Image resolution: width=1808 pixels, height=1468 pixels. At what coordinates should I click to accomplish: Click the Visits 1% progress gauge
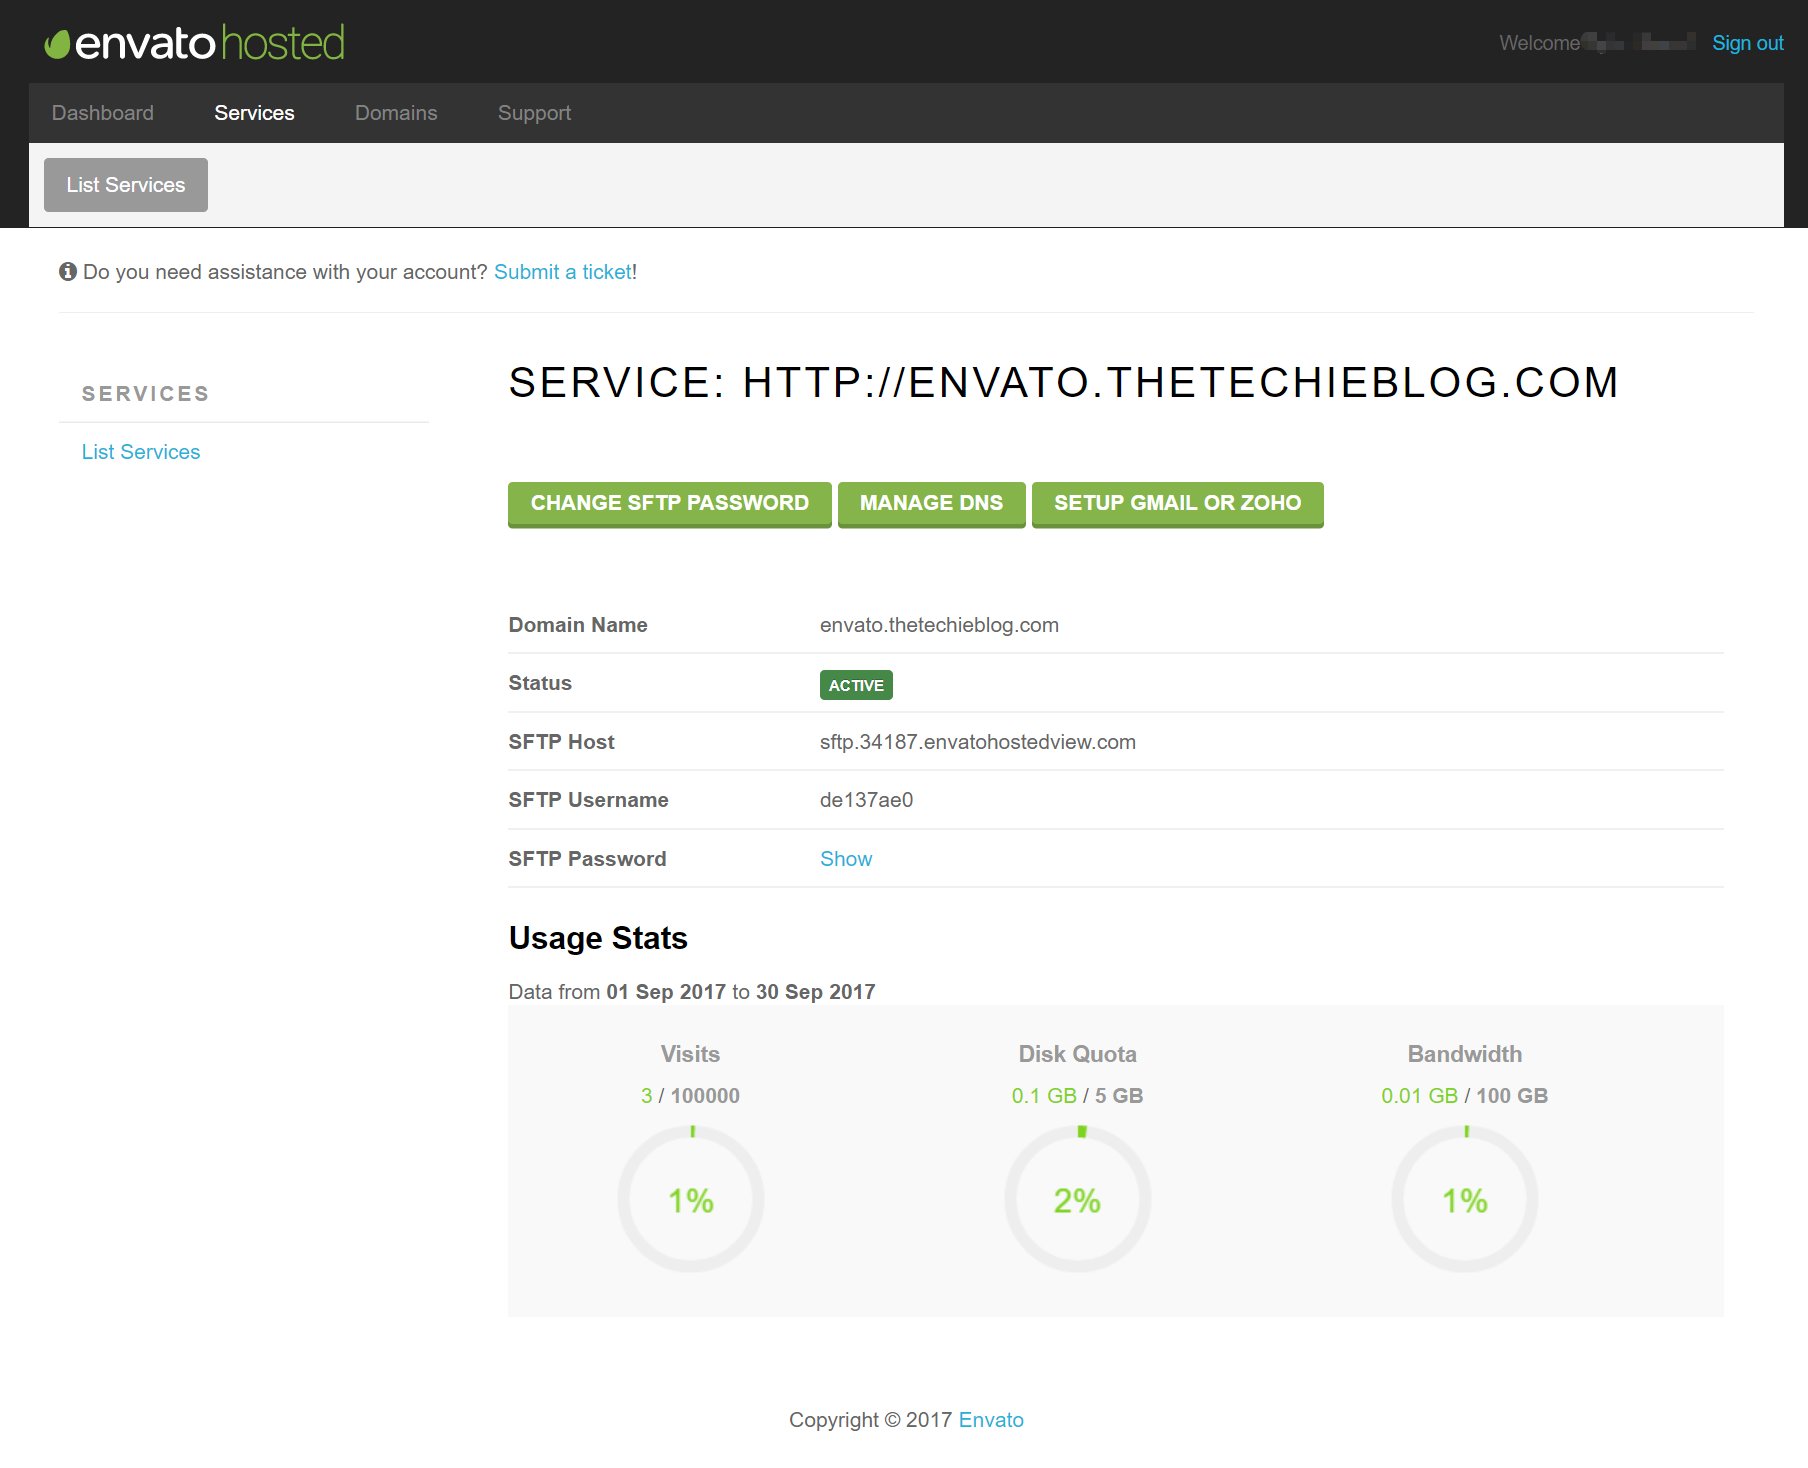691,1199
